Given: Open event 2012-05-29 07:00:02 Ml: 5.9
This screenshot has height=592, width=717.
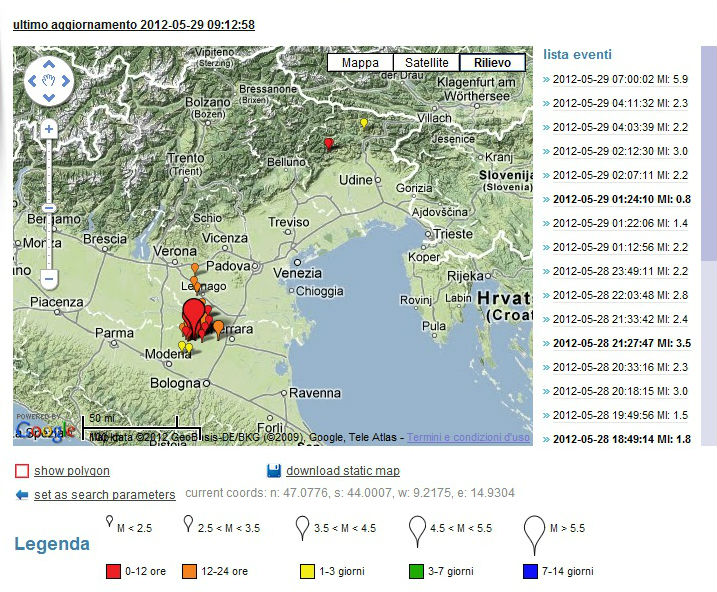Looking at the screenshot, I should 620,80.
